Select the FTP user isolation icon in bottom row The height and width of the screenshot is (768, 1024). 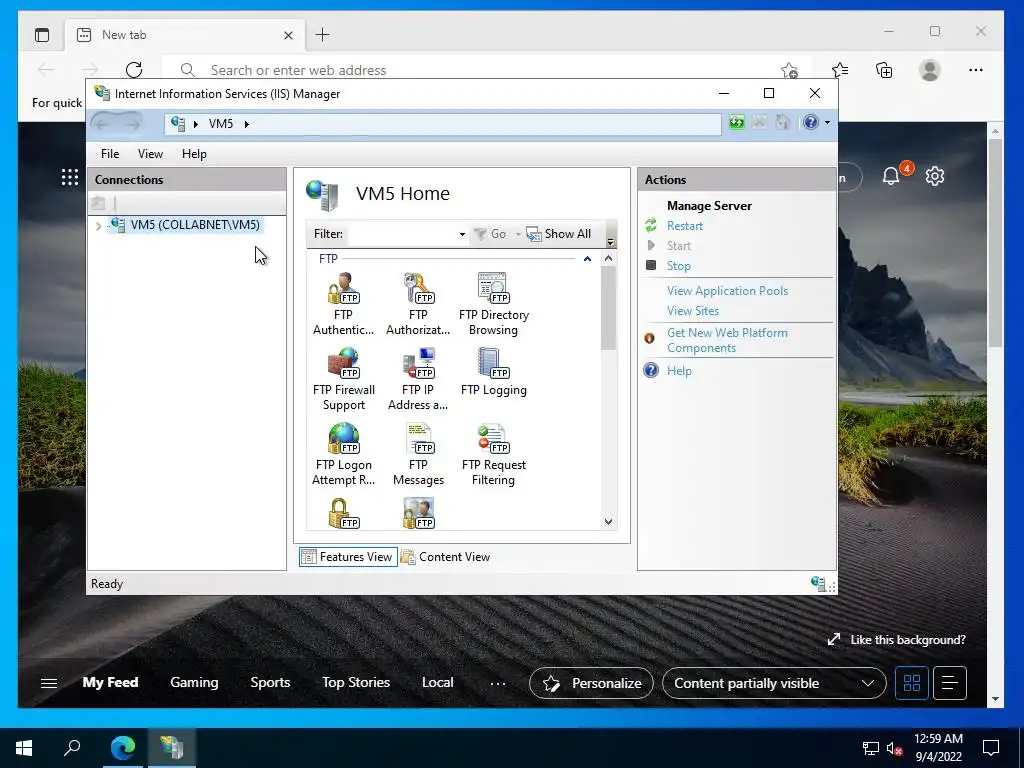click(x=418, y=513)
